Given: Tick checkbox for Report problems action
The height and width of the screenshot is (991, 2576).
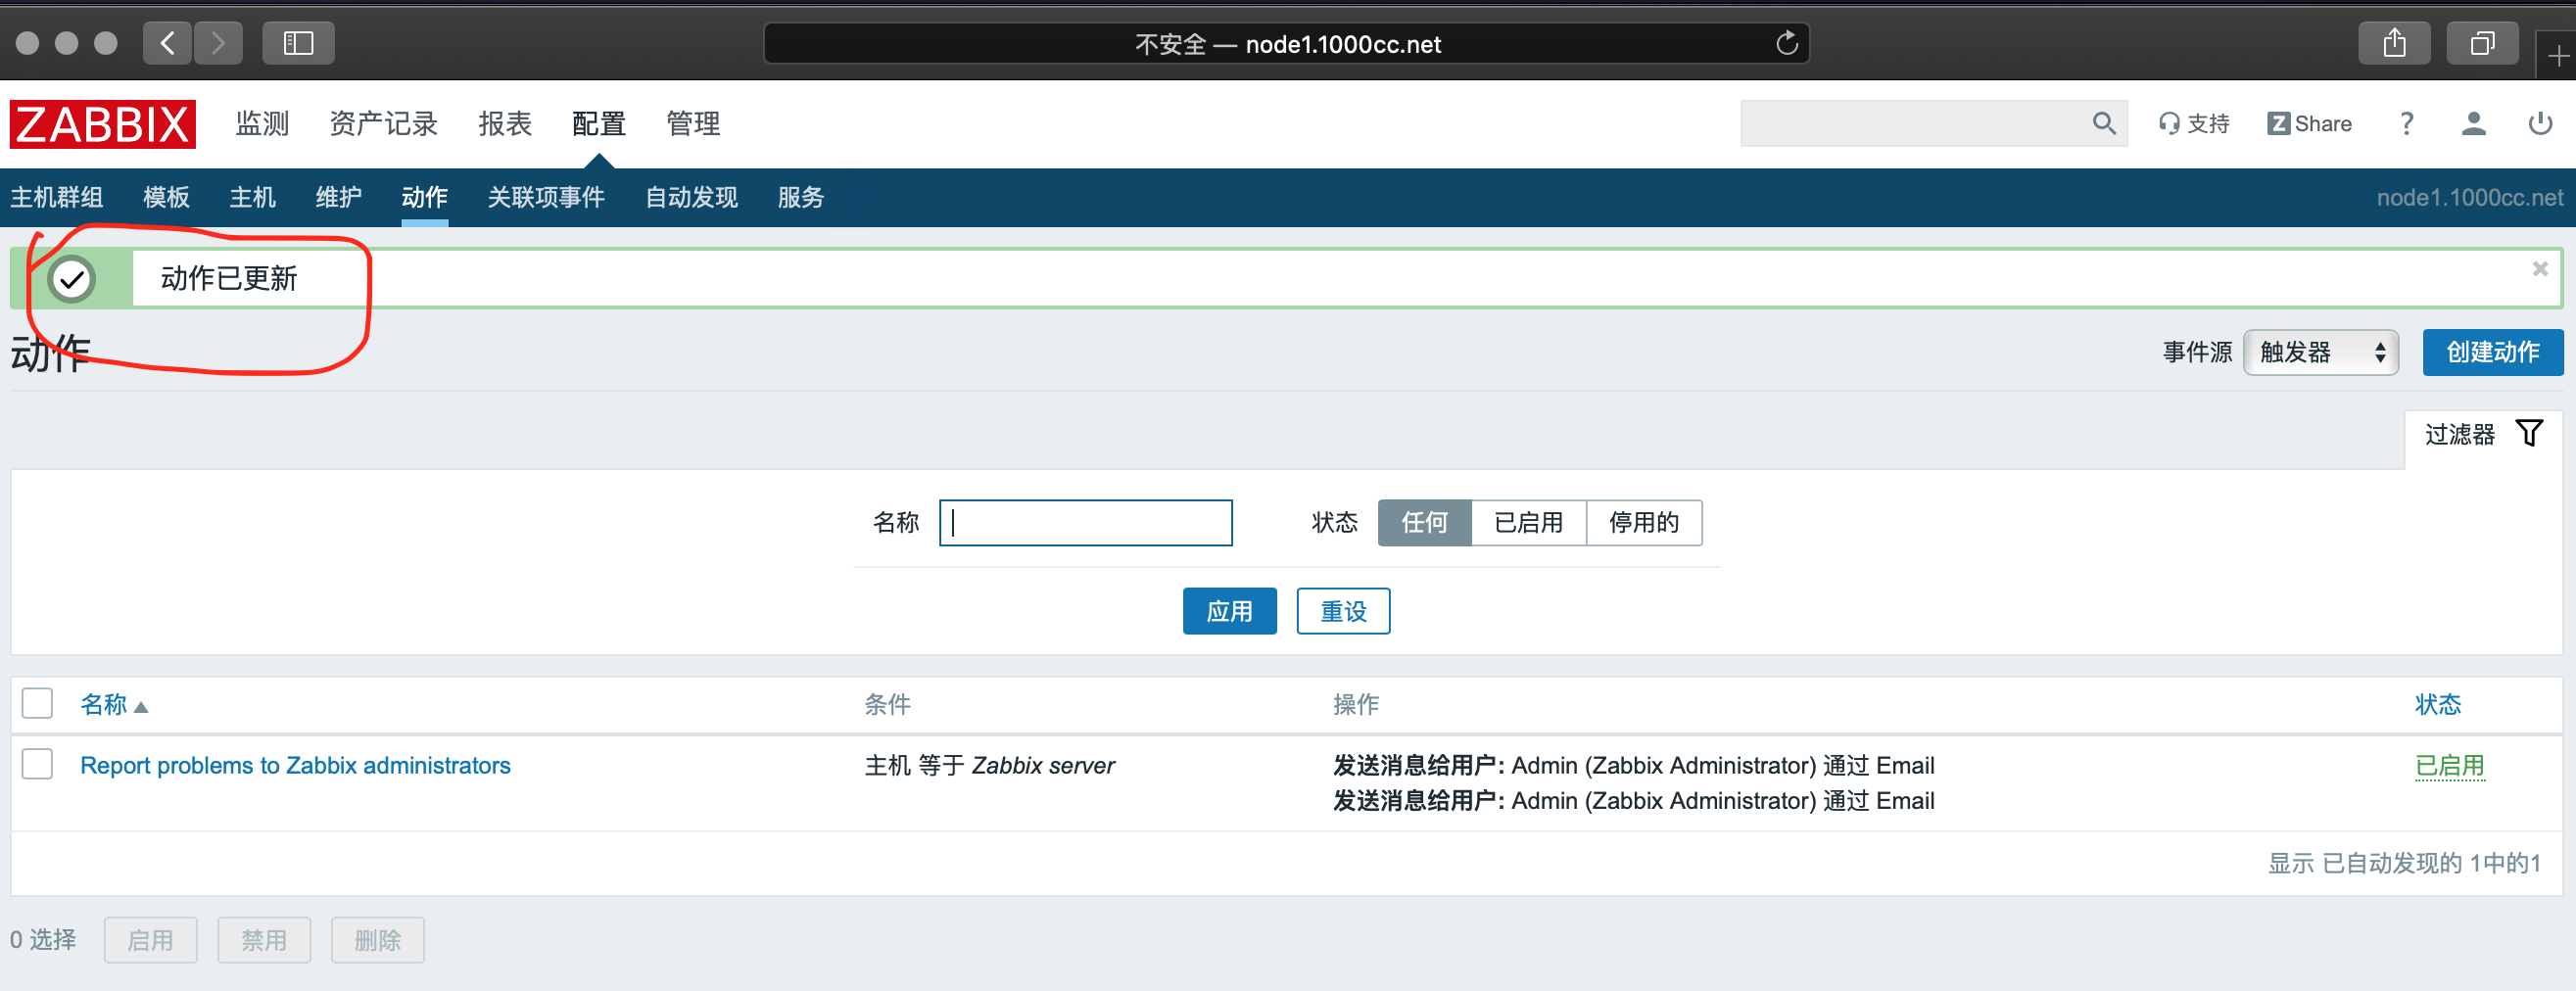Looking at the screenshot, I should coord(37,764).
